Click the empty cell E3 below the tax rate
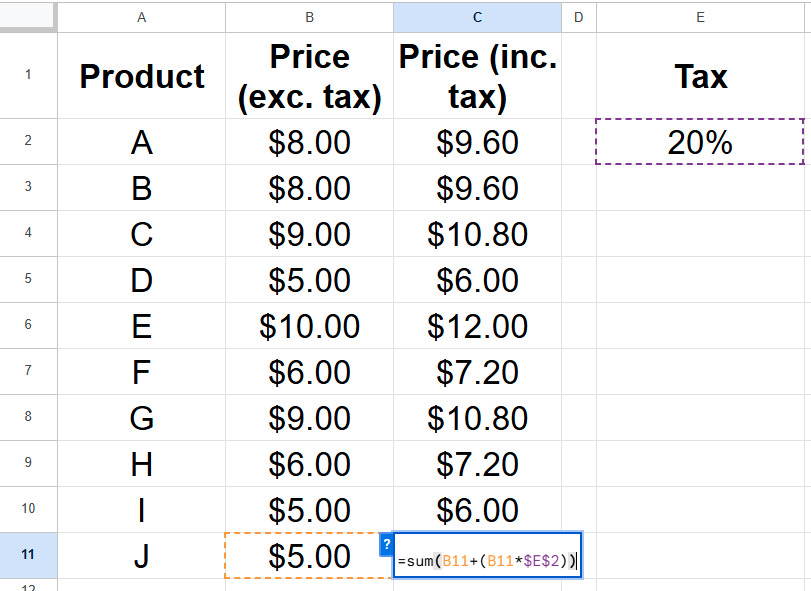Image resolution: width=811 pixels, height=591 pixels. tap(700, 188)
